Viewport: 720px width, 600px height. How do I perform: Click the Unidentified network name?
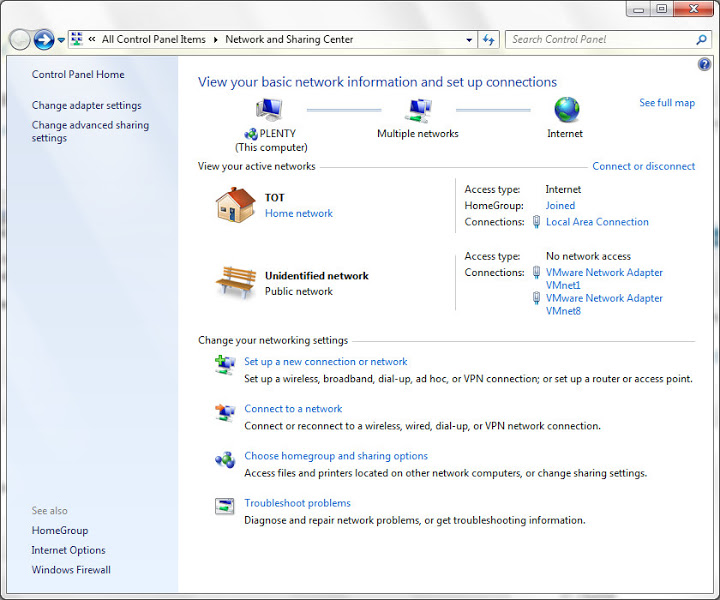click(x=316, y=276)
